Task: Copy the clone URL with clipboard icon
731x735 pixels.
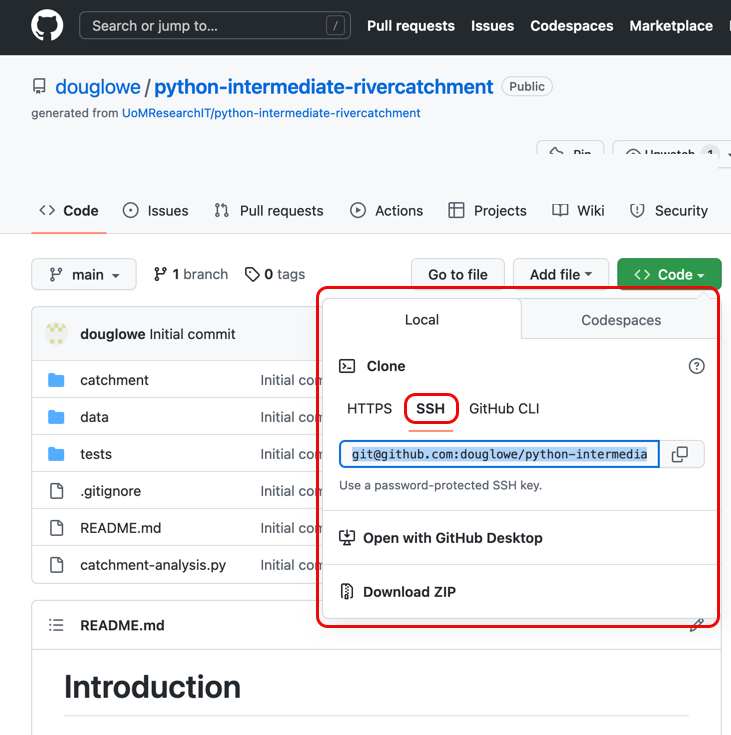Action: [680, 454]
